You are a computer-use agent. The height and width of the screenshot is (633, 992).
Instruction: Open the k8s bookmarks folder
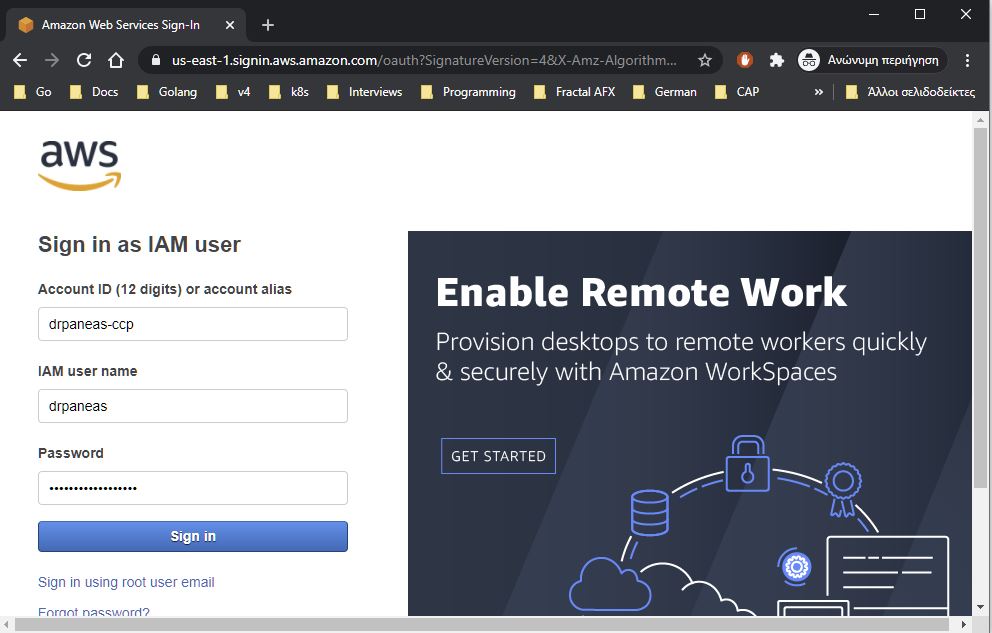point(289,92)
